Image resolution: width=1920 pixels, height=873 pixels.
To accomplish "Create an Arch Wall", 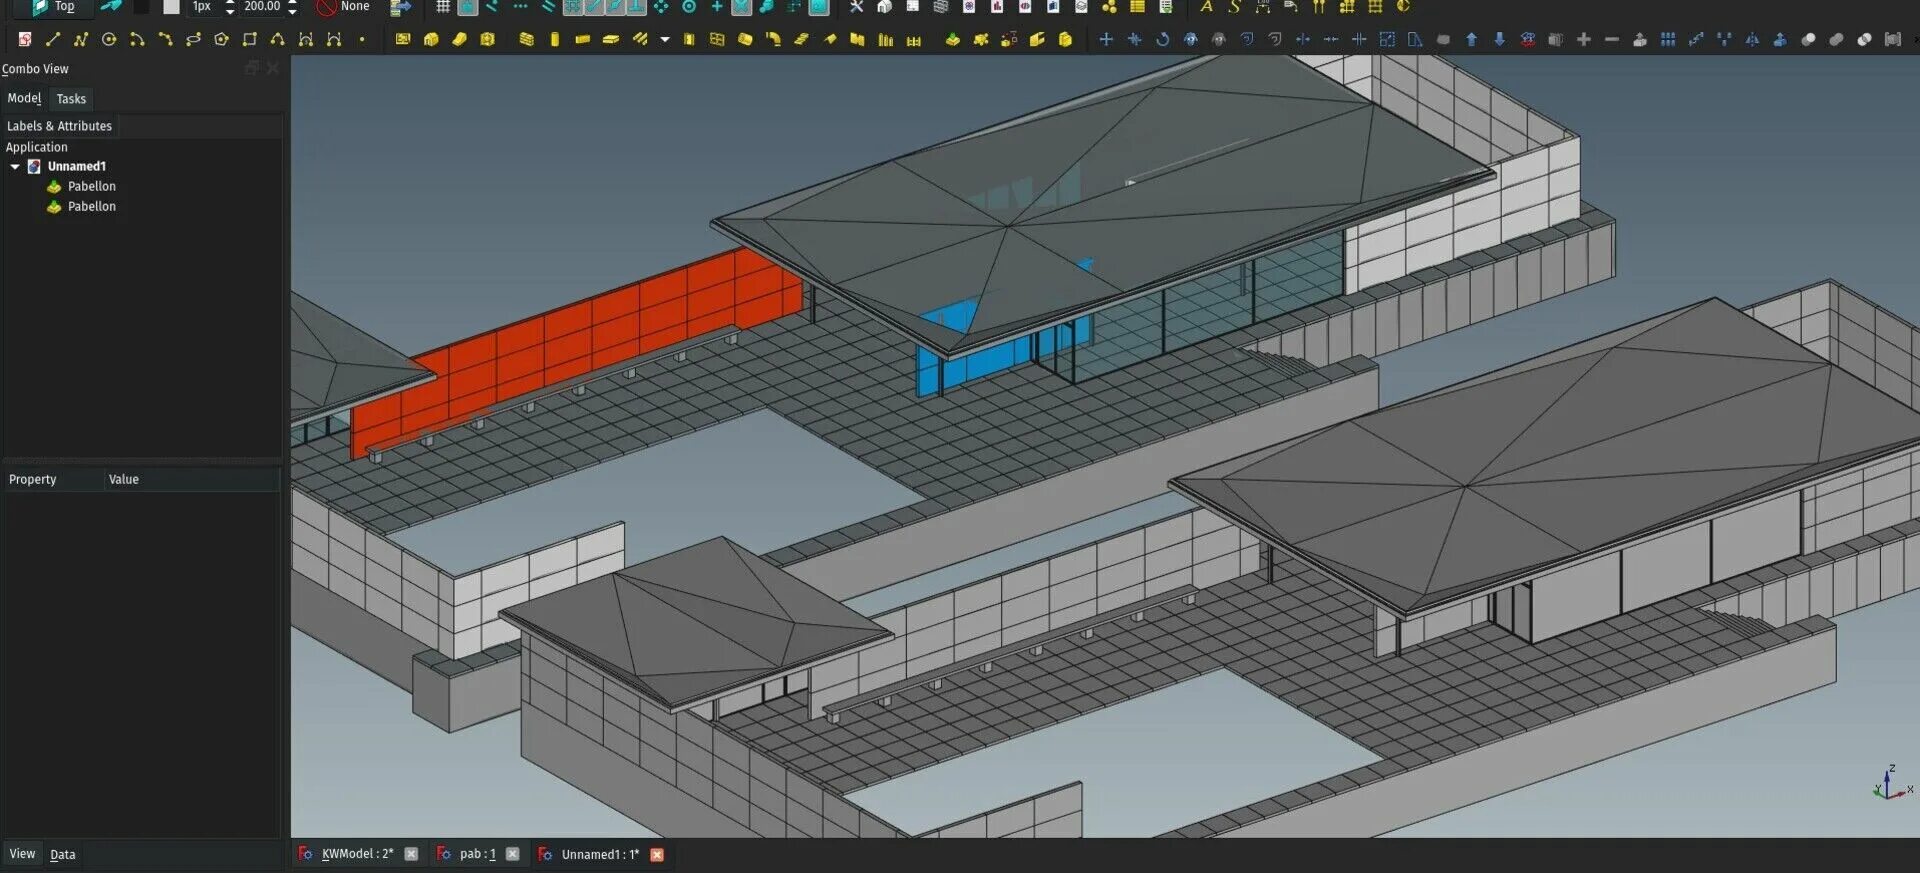I will coord(527,40).
